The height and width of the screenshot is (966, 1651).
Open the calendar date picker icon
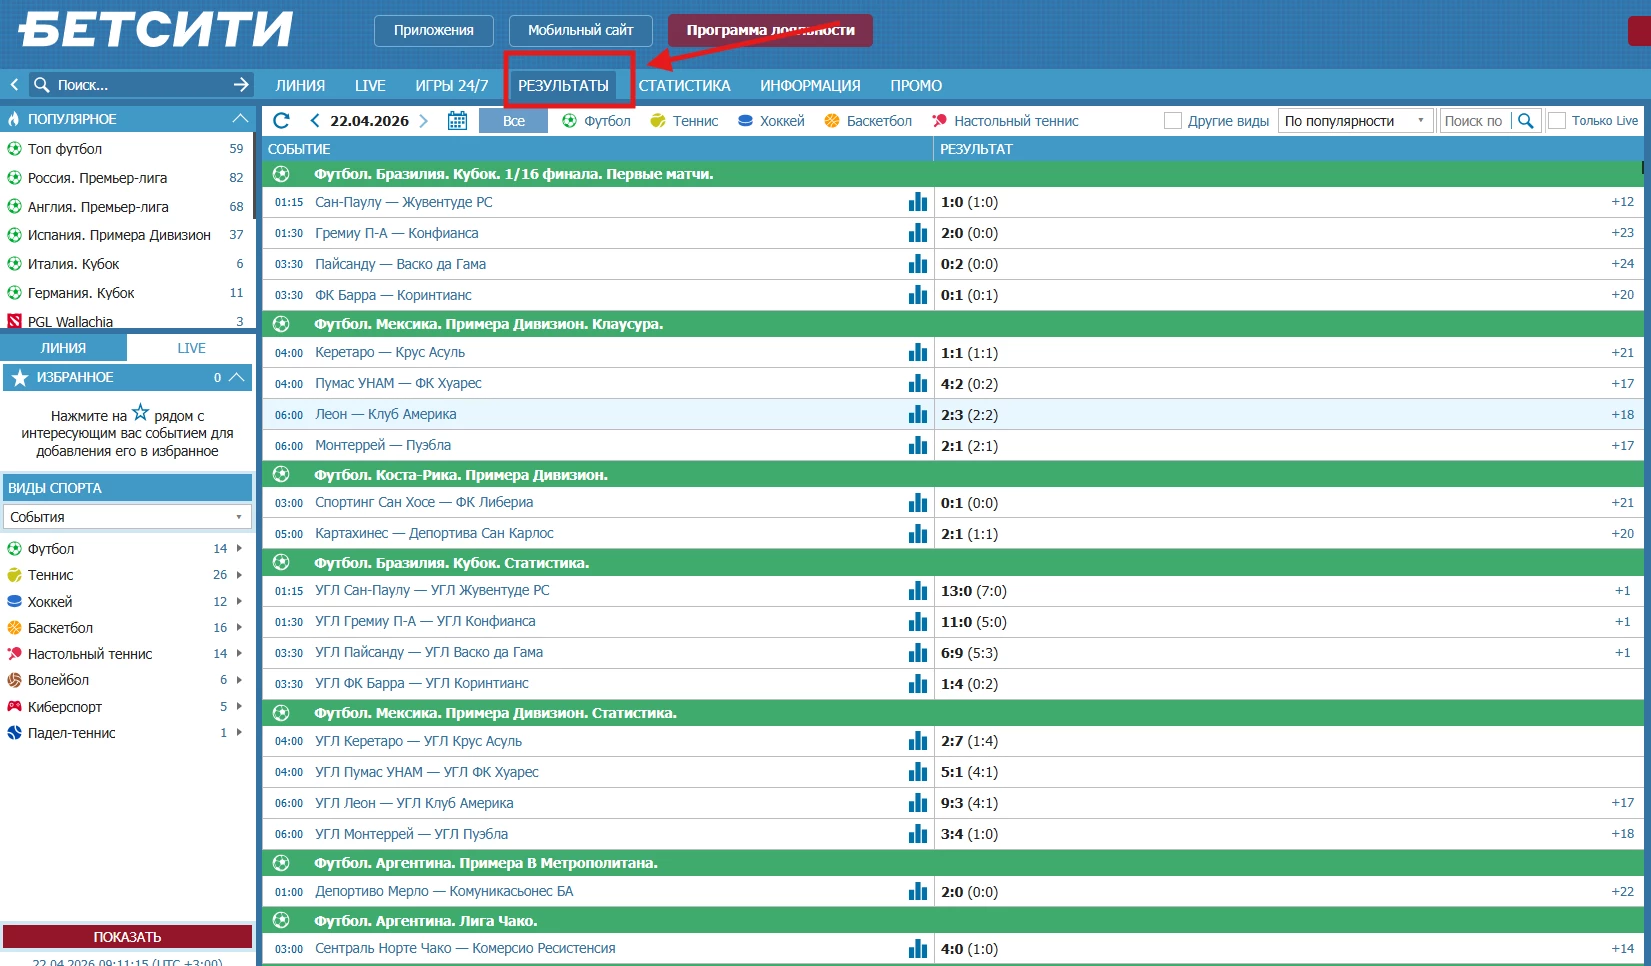click(x=457, y=121)
